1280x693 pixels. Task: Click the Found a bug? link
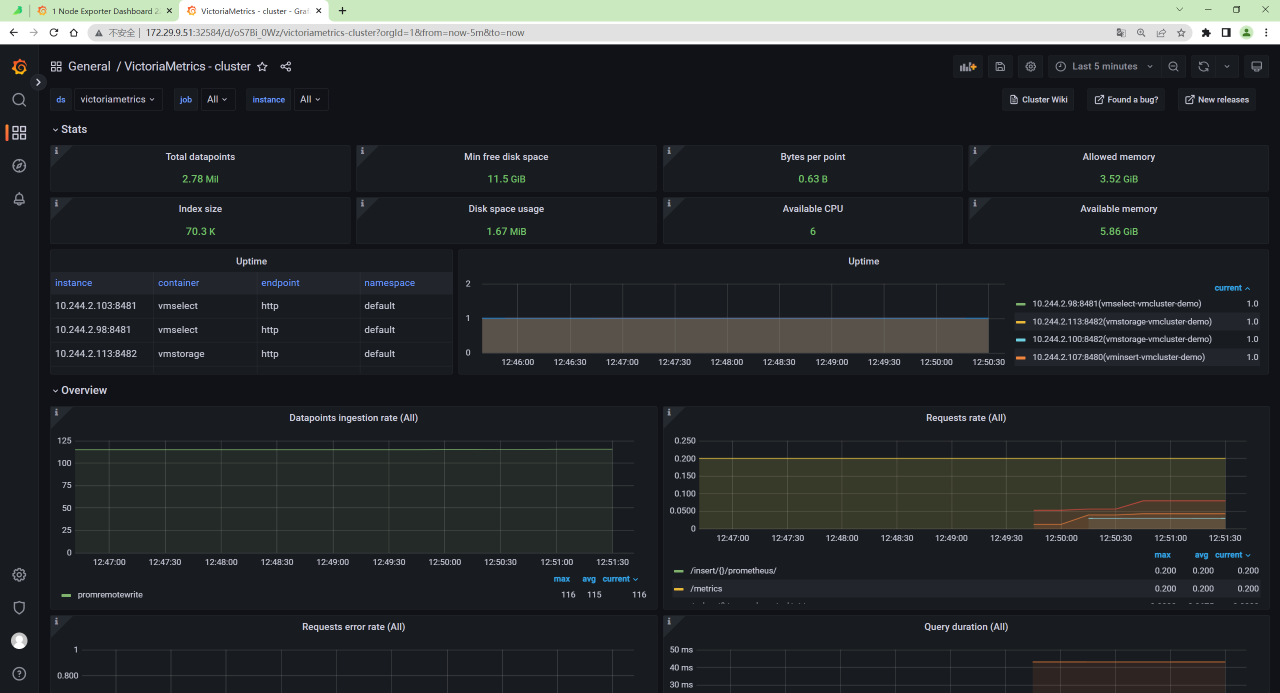click(x=1125, y=100)
